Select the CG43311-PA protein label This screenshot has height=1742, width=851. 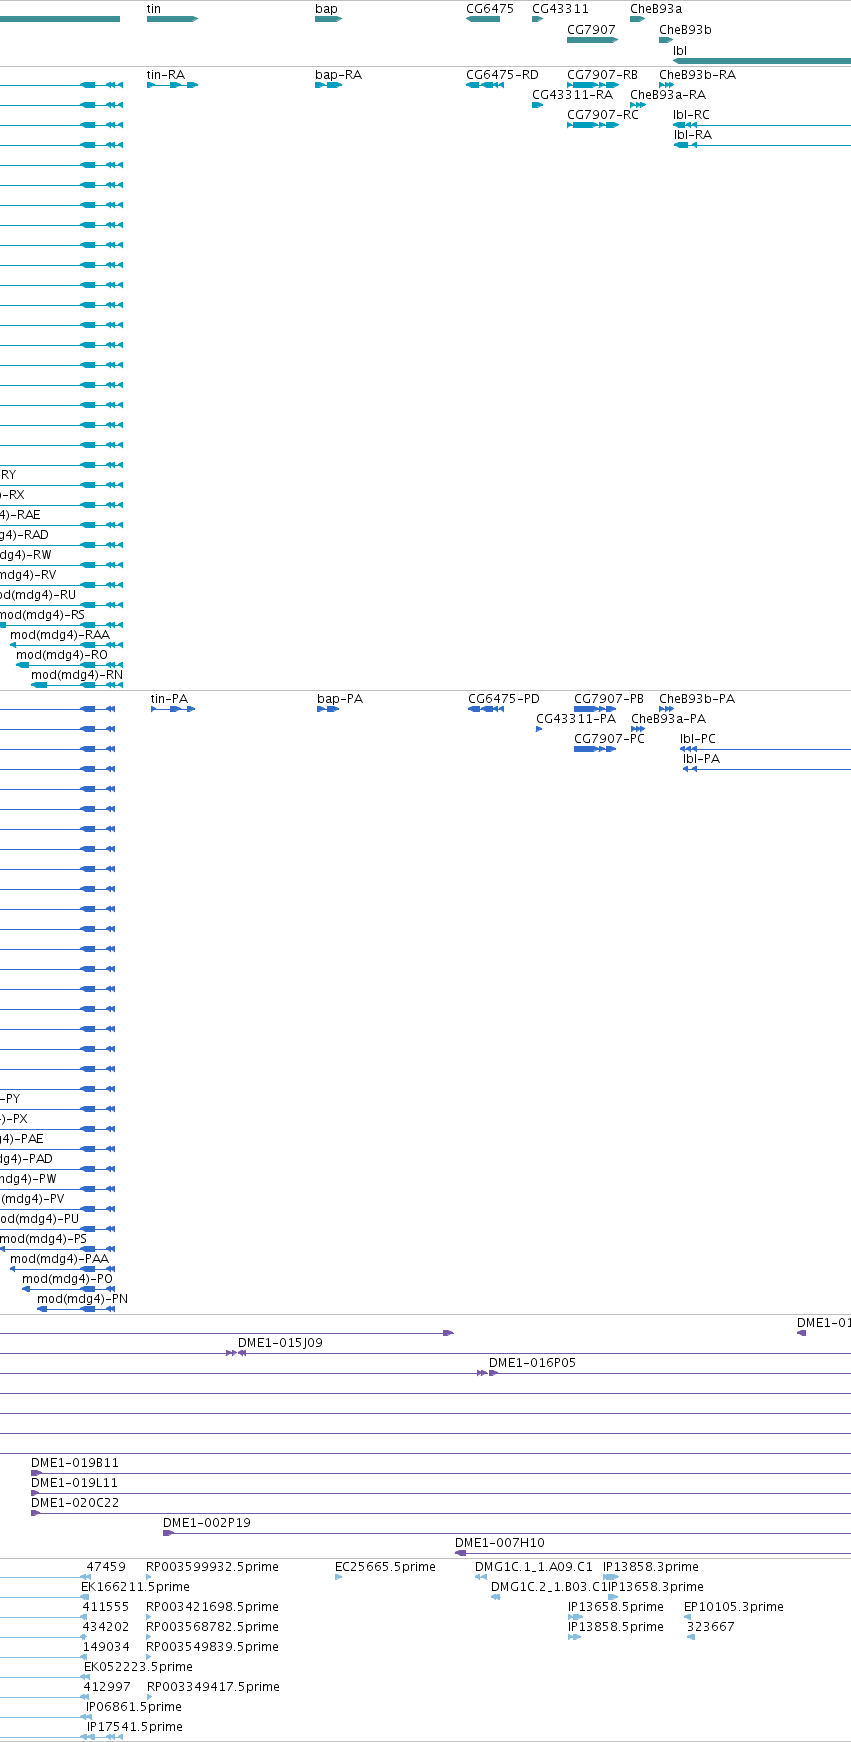point(576,719)
